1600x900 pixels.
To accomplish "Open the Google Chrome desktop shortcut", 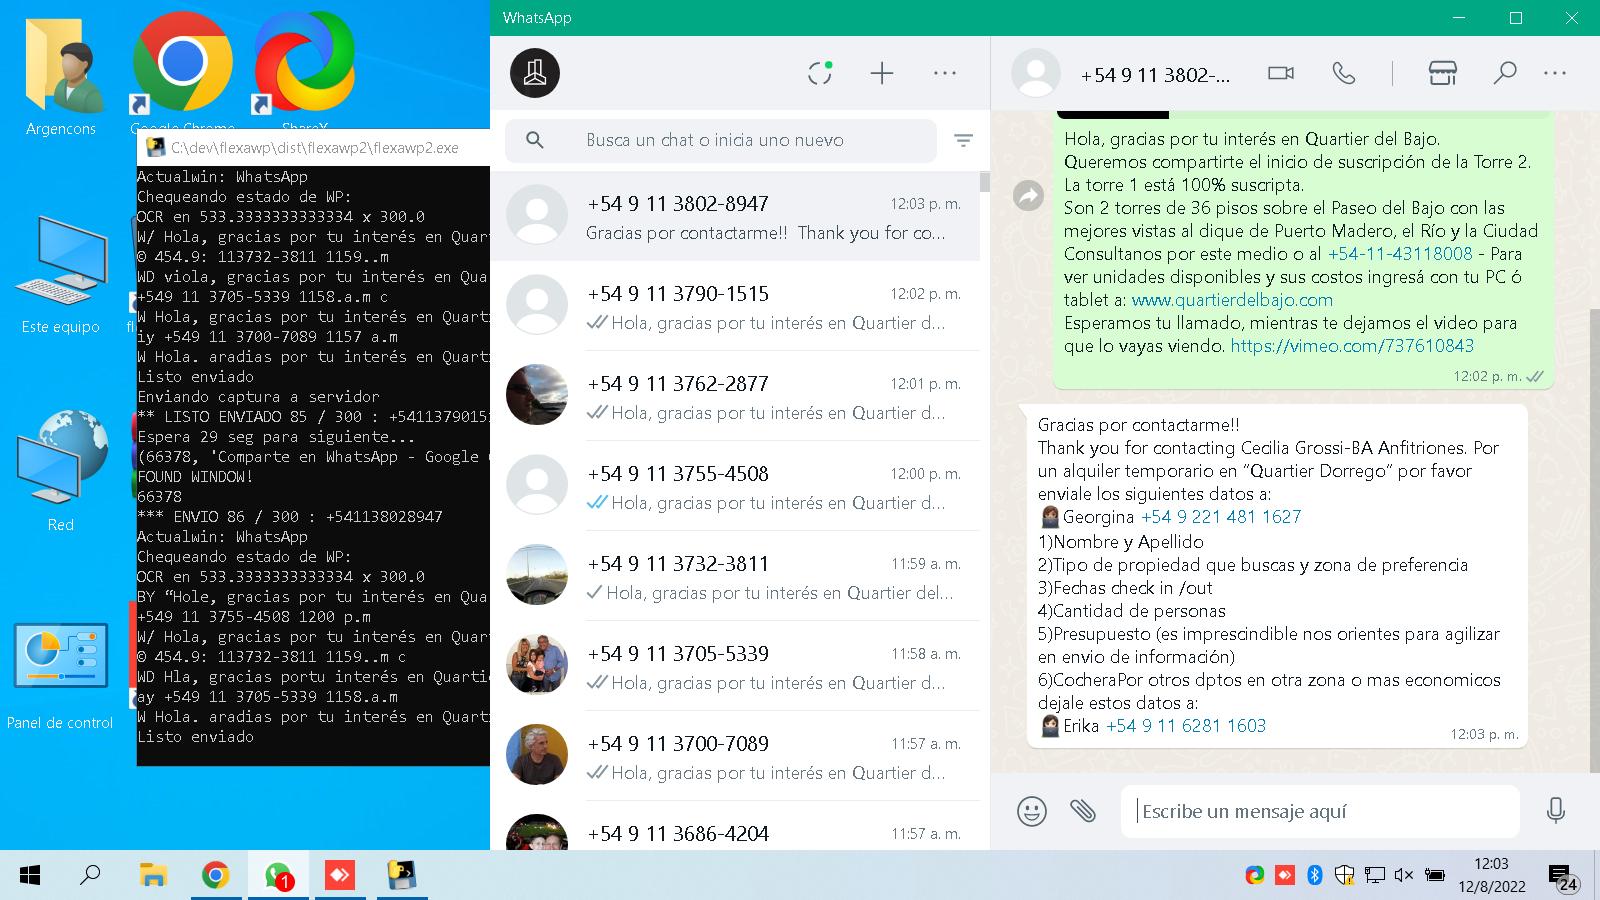I will tap(183, 72).
